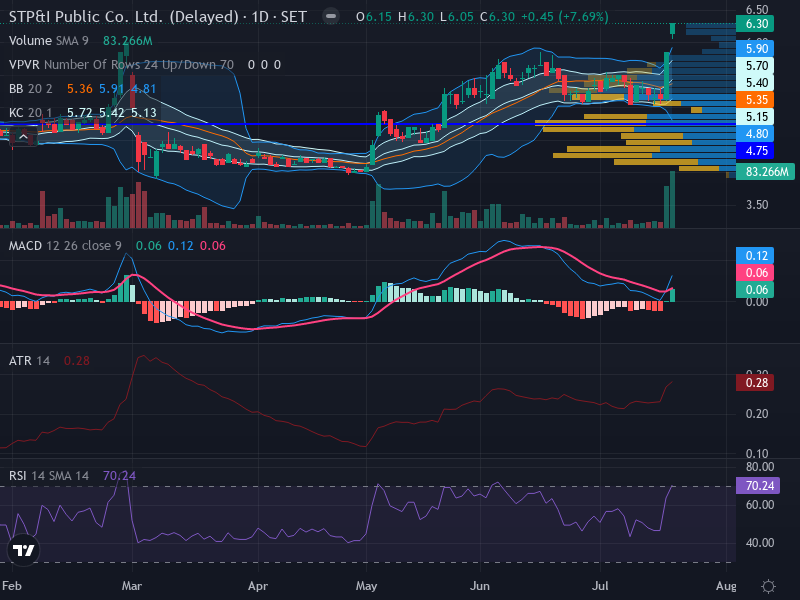Click the blue 0.12 MACD legend value
The image size is (800, 600).
coord(181,246)
